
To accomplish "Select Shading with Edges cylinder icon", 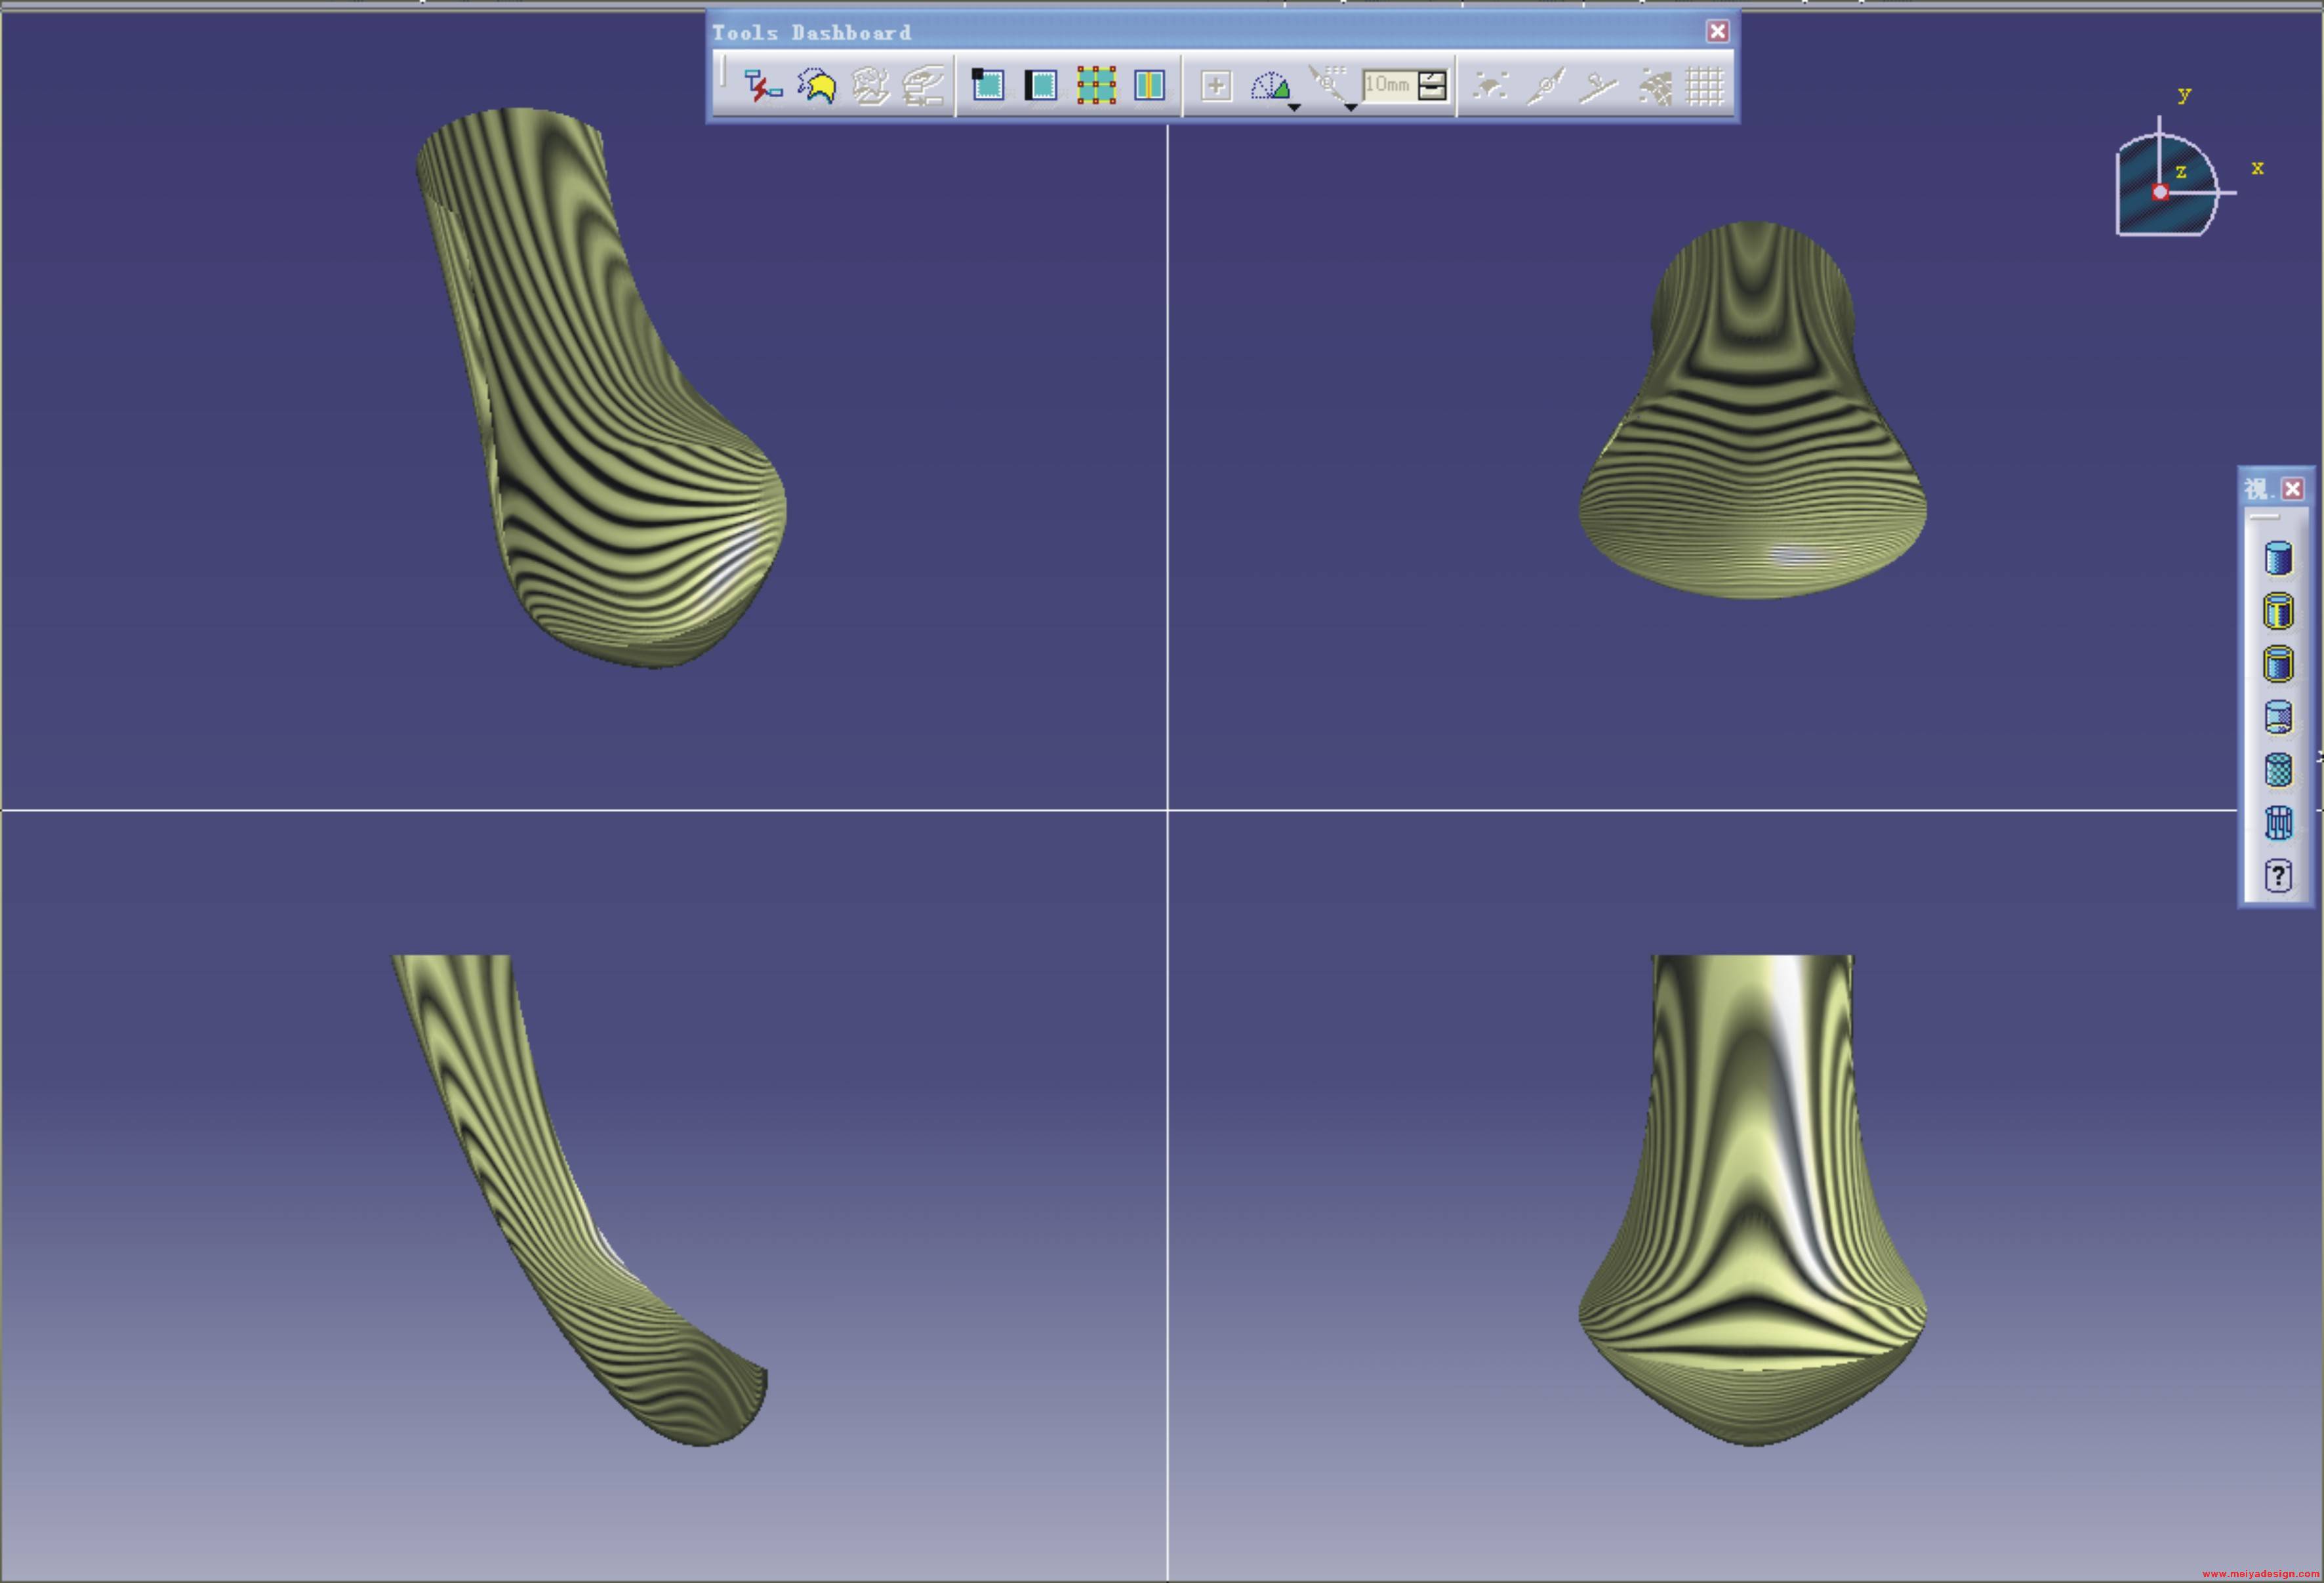I will [x=2278, y=611].
